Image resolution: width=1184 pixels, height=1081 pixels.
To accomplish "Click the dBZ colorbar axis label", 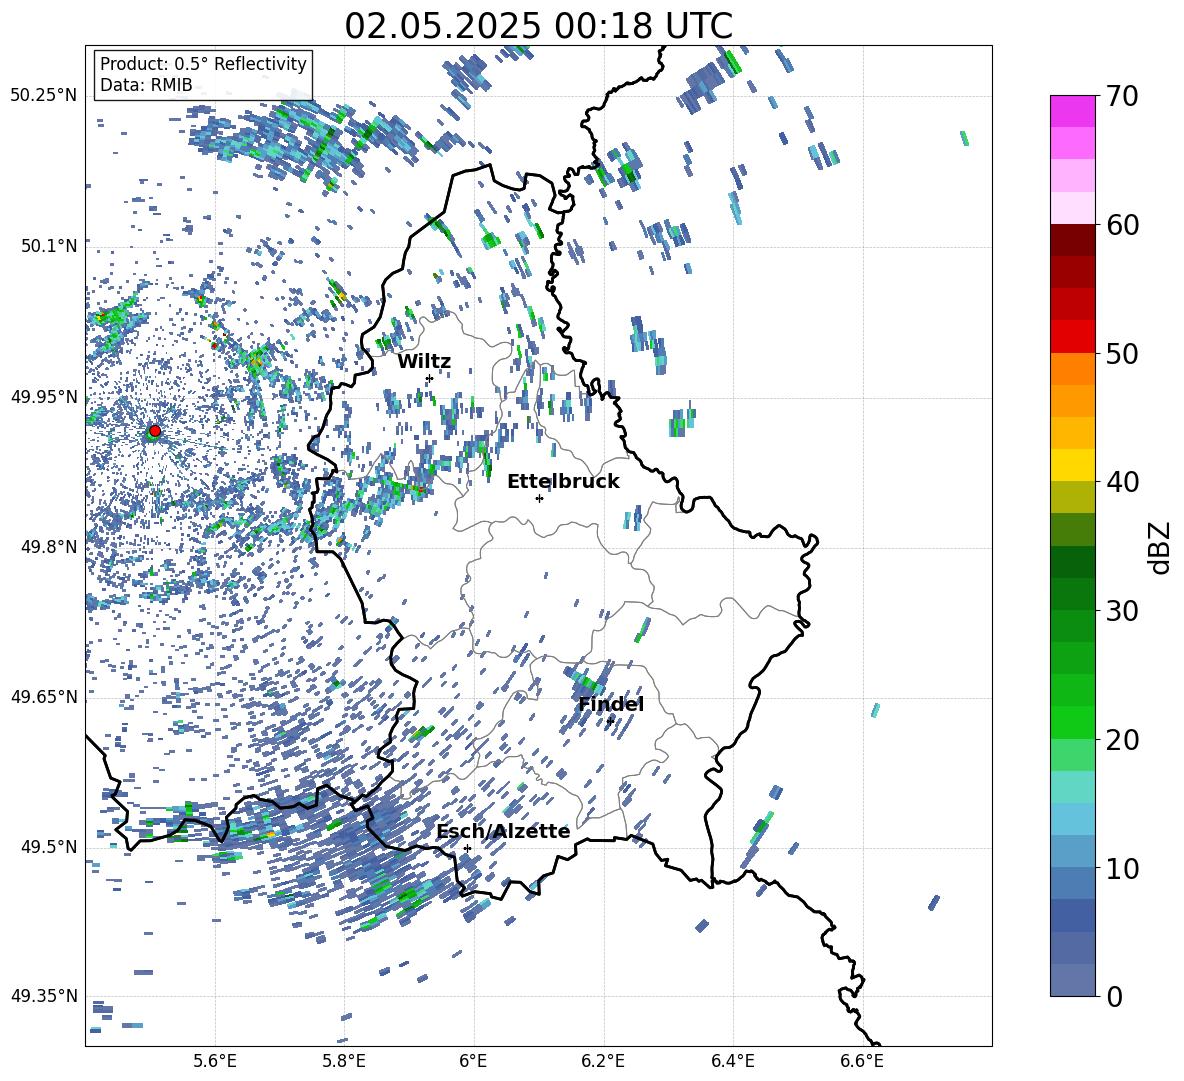I will (x=1161, y=547).
